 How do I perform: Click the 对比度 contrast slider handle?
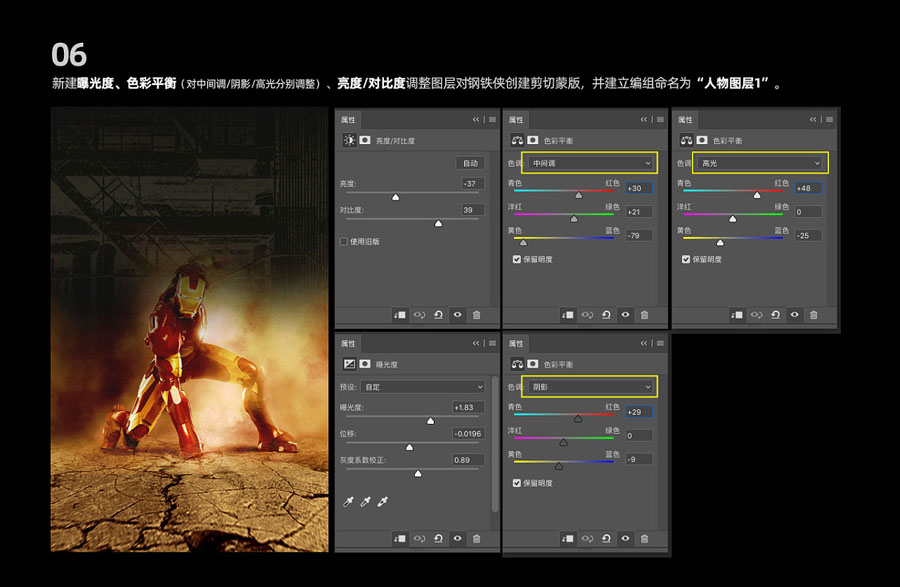coord(438,224)
